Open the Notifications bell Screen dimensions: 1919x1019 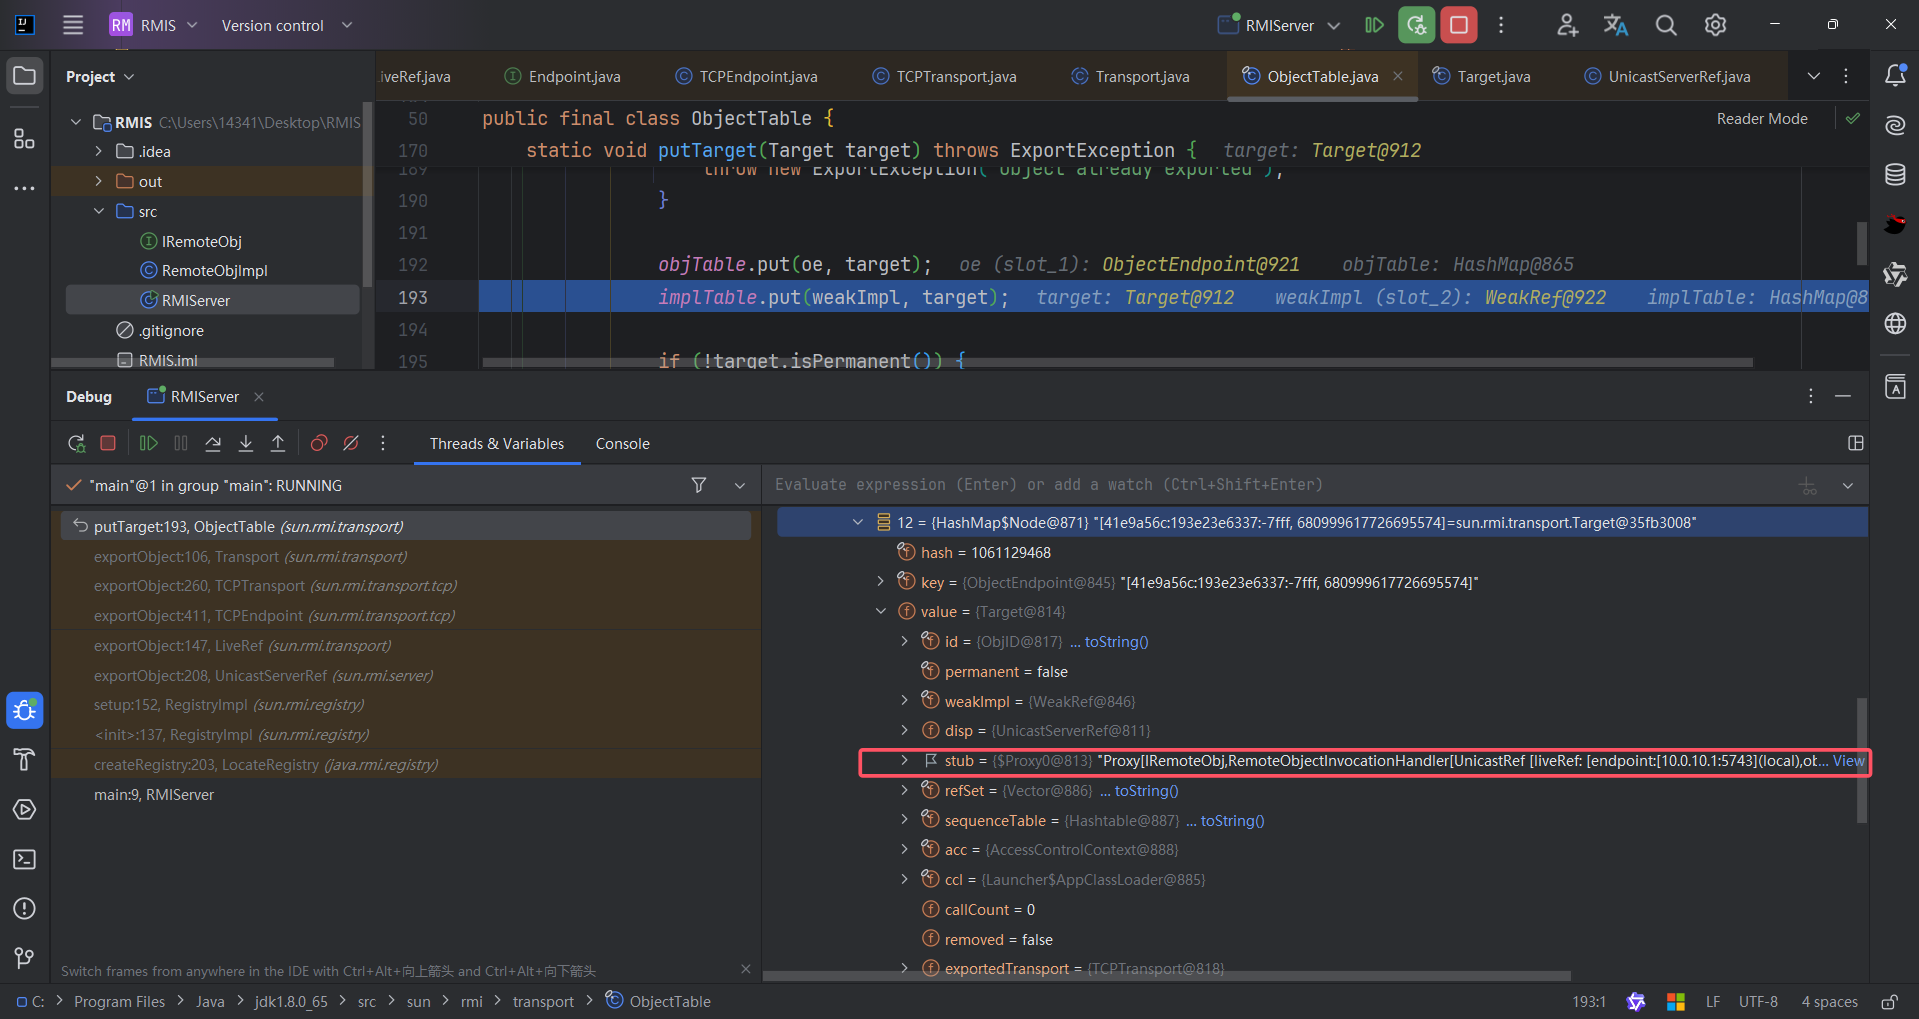(x=1895, y=76)
